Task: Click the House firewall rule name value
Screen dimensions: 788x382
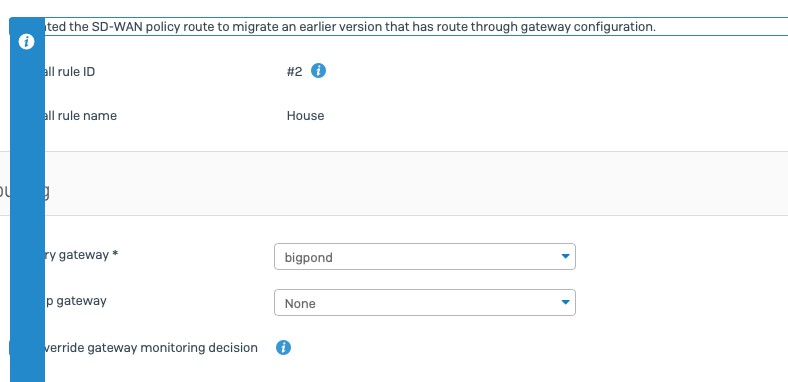Action: (x=306, y=116)
